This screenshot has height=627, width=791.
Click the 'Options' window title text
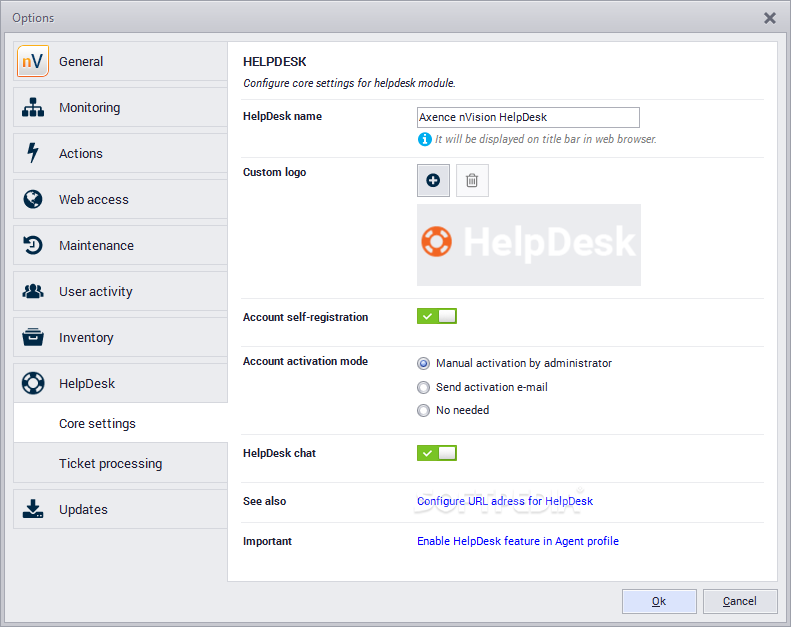pos(33,18)
